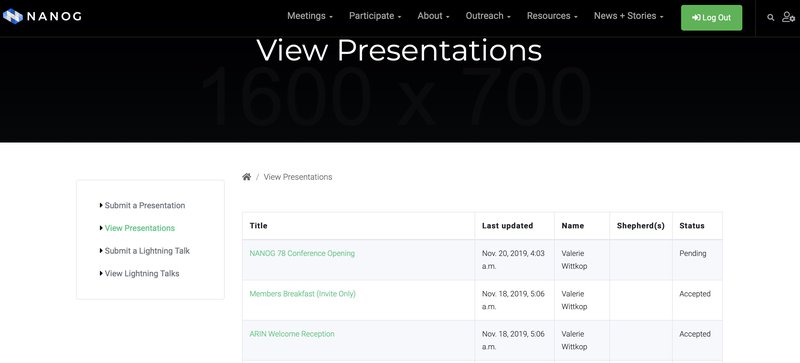Click the Nov. 20, 2019, 4:03 a.m. cell
This screenshot has width=800, height=363.
click(513, 260)
